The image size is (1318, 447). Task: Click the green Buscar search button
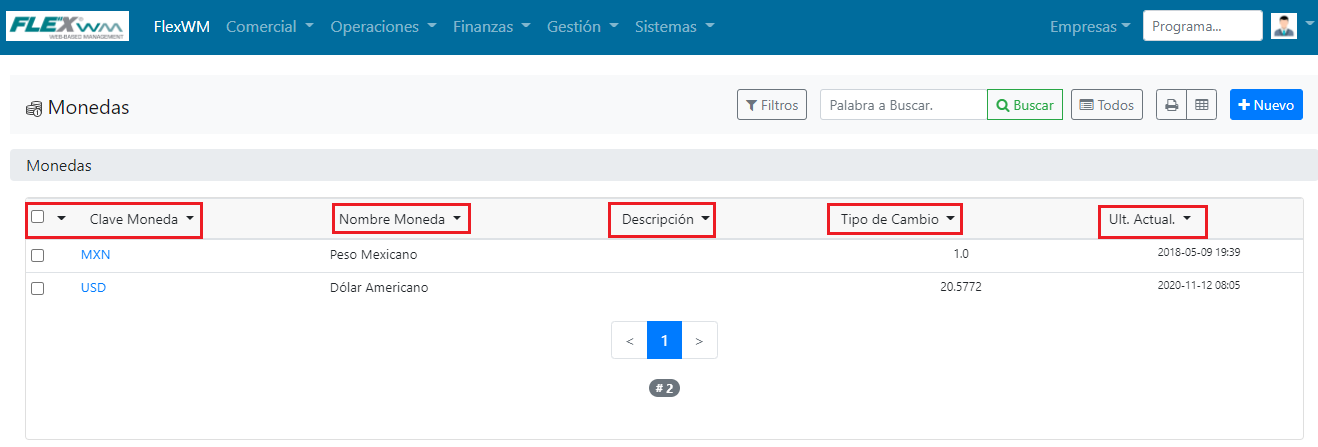pyautogui.click(x=1025, y=105)
